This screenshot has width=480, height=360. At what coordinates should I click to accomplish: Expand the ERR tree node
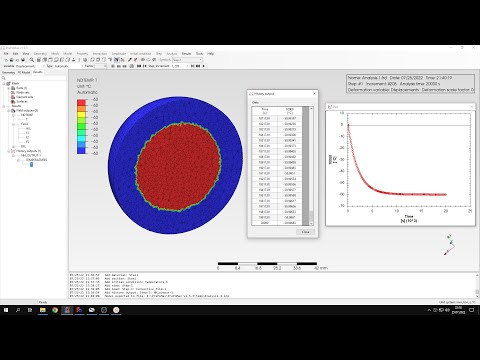(x=14, y=146)
